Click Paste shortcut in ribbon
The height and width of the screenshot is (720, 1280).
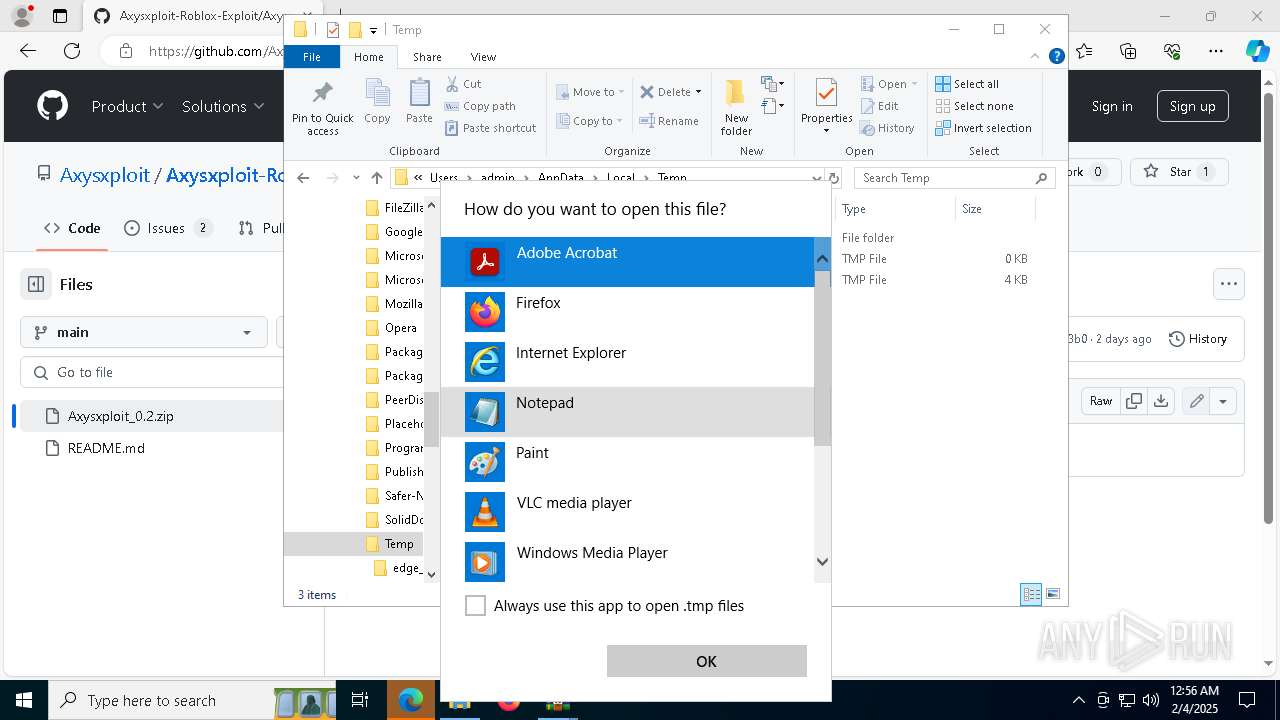click(490, 128)
